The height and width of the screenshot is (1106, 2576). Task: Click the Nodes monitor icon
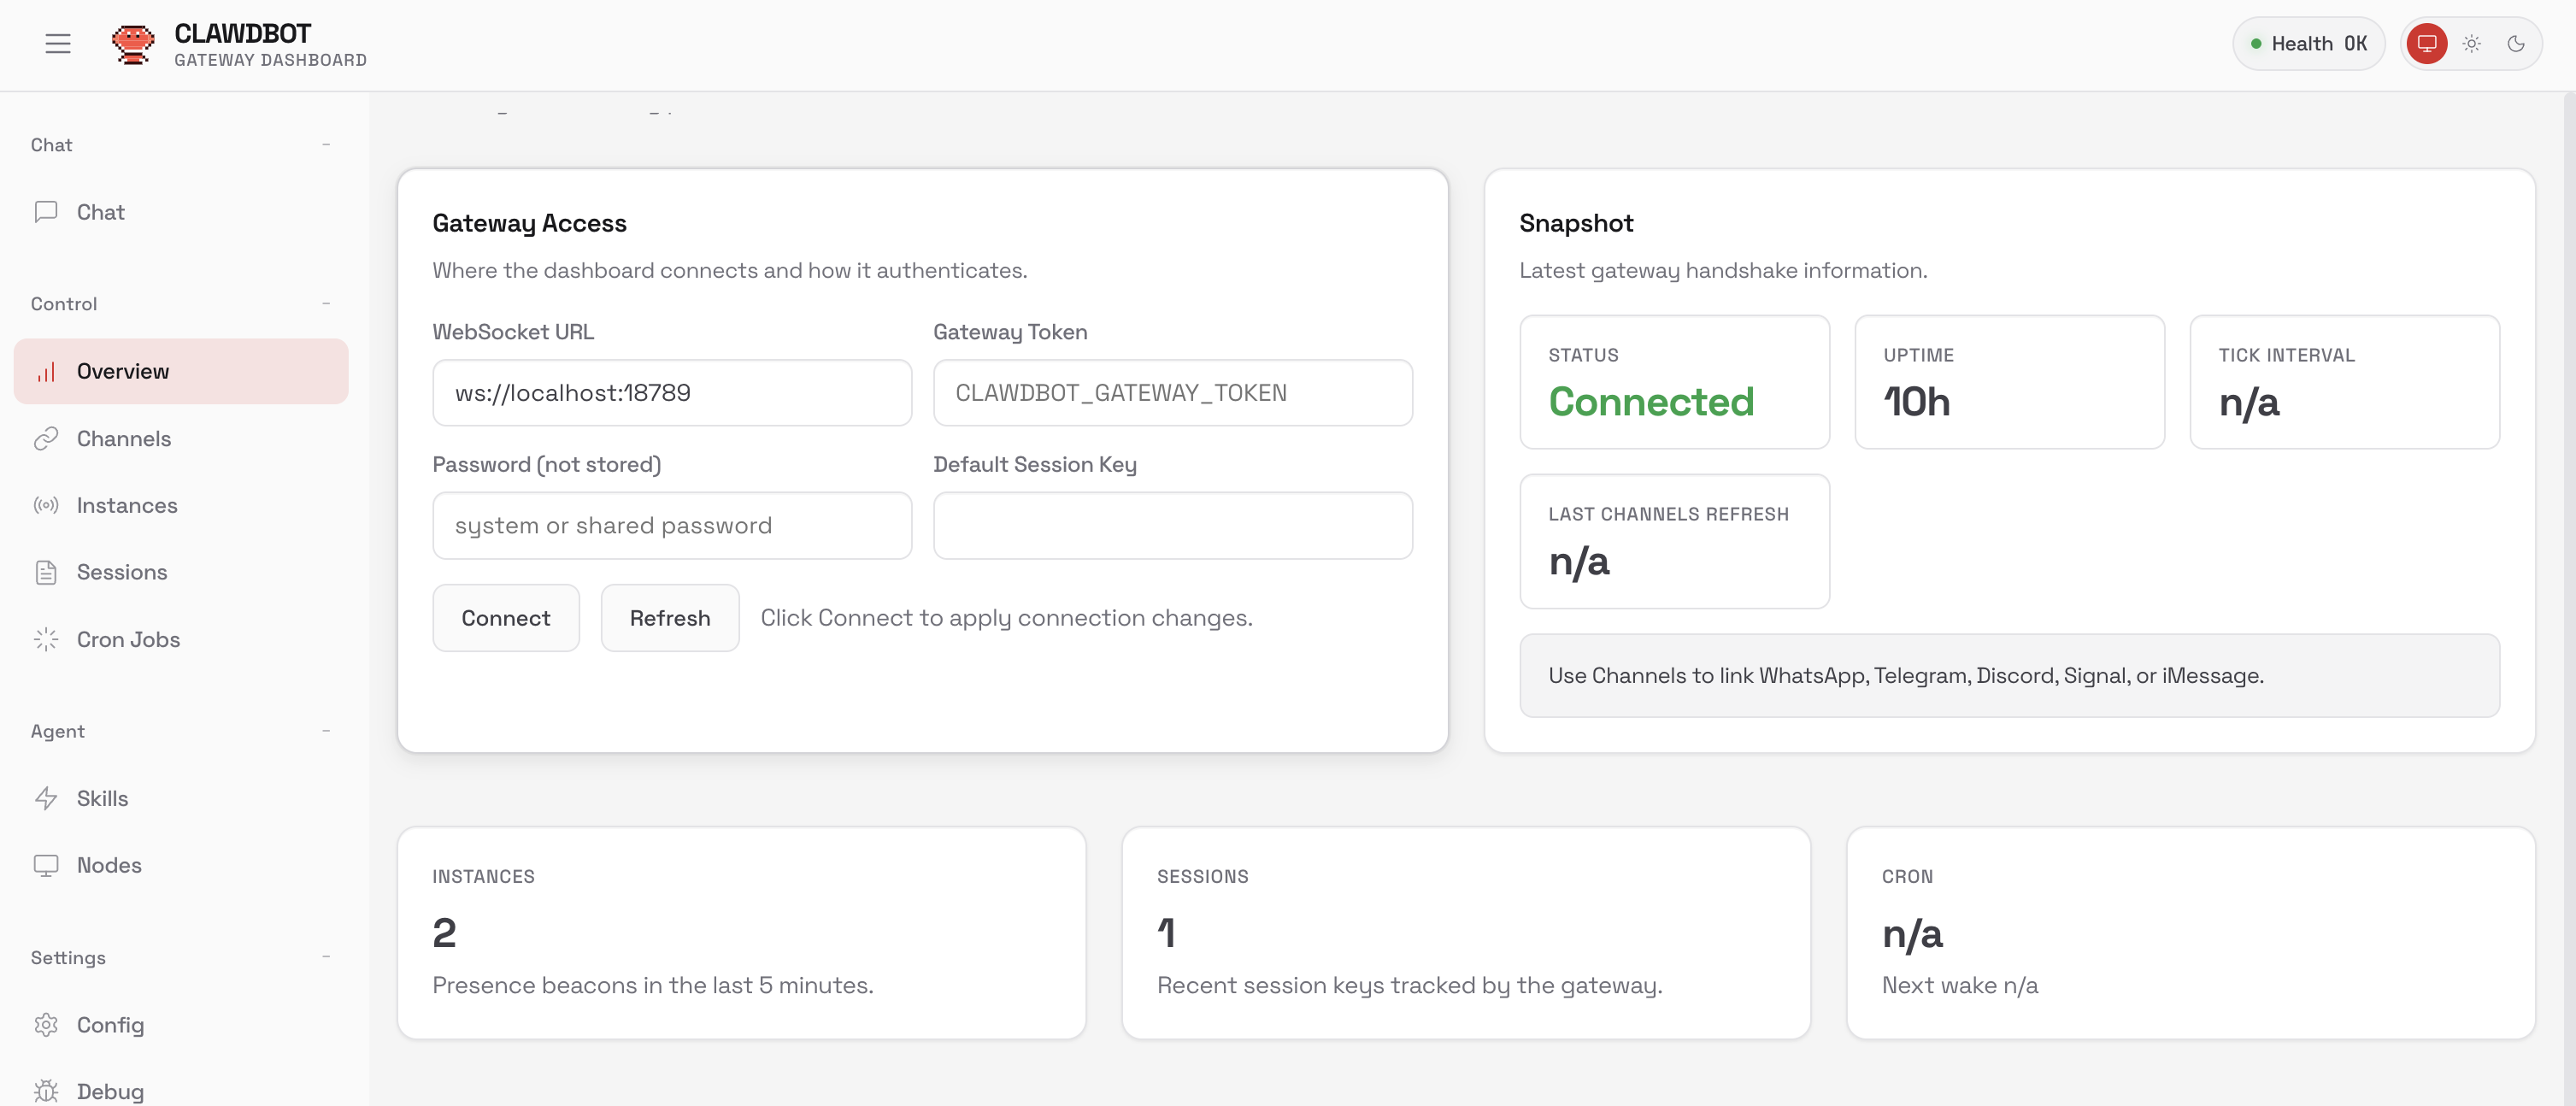pyautogui.click(x=46, y=865)
